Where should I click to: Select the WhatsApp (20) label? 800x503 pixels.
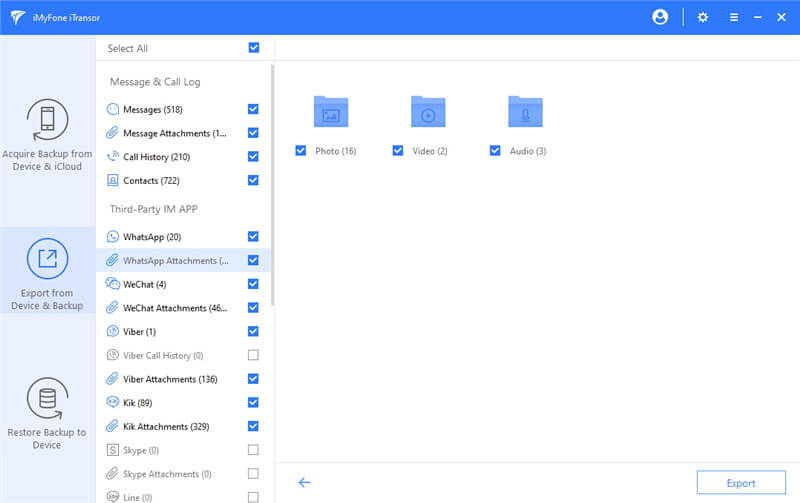point(152,237)
